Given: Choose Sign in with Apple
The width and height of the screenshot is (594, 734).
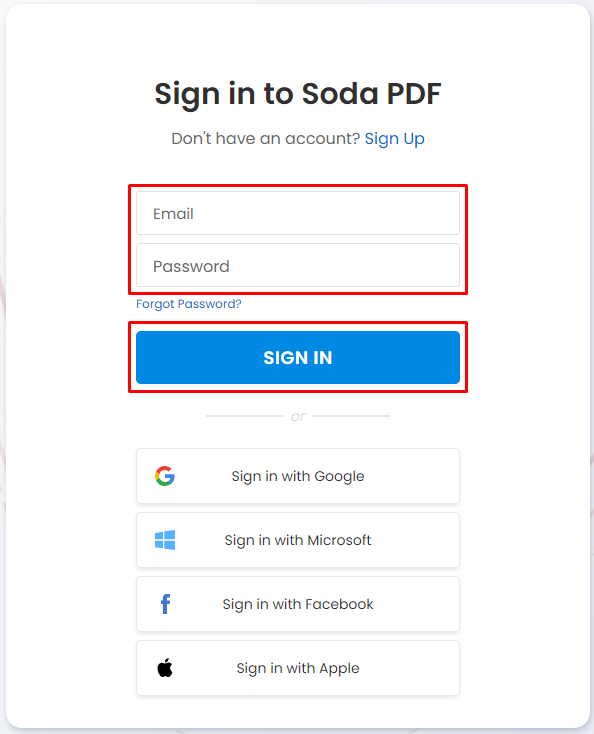Looking at the screenshot, I should click(298, 668).
